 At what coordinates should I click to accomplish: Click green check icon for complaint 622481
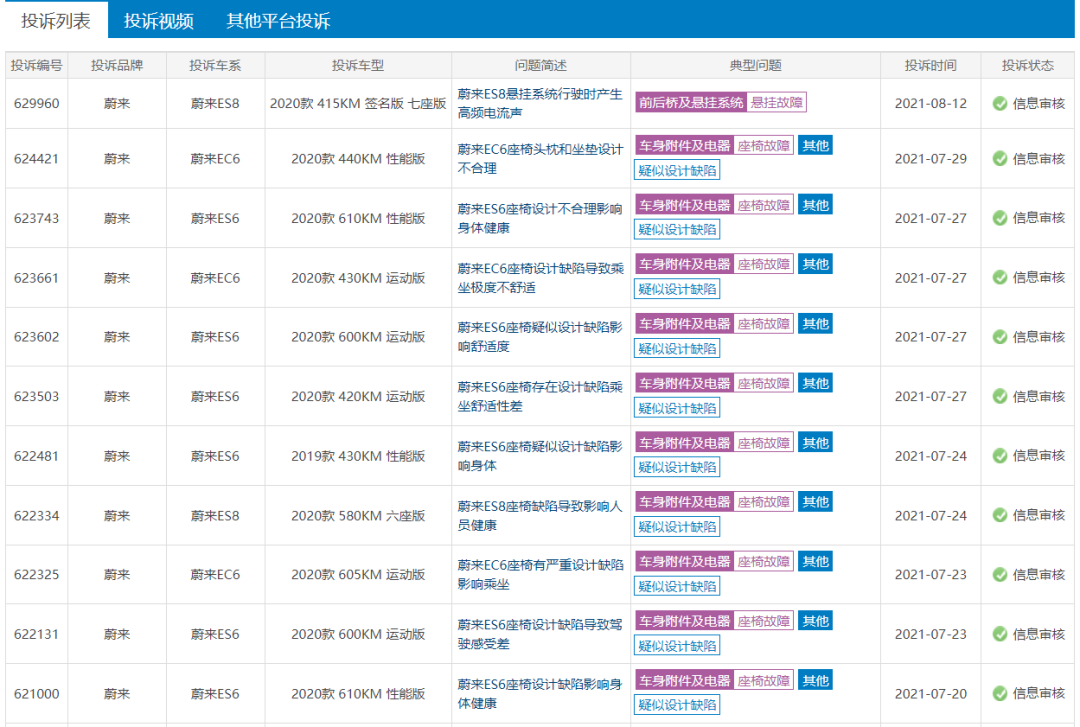1000,455
